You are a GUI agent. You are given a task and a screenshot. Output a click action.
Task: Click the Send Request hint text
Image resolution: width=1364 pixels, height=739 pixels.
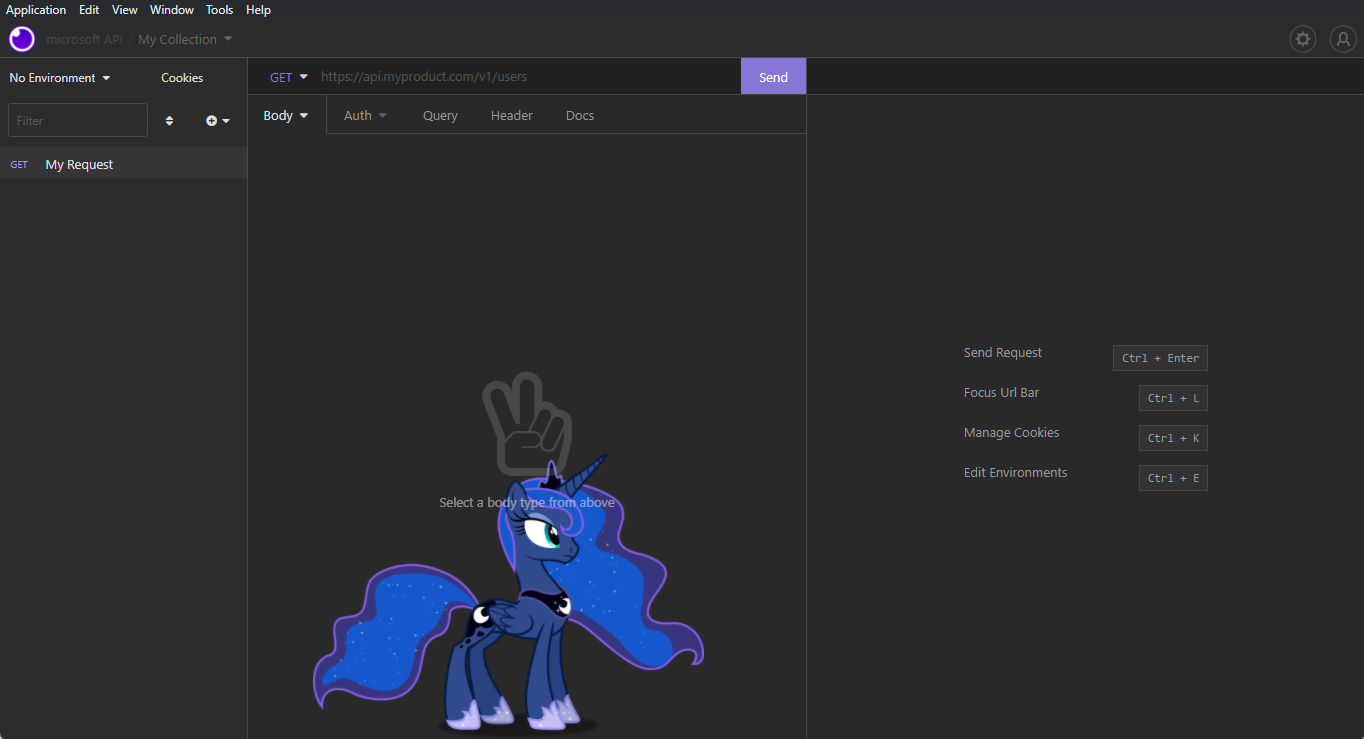(1003, 353)
